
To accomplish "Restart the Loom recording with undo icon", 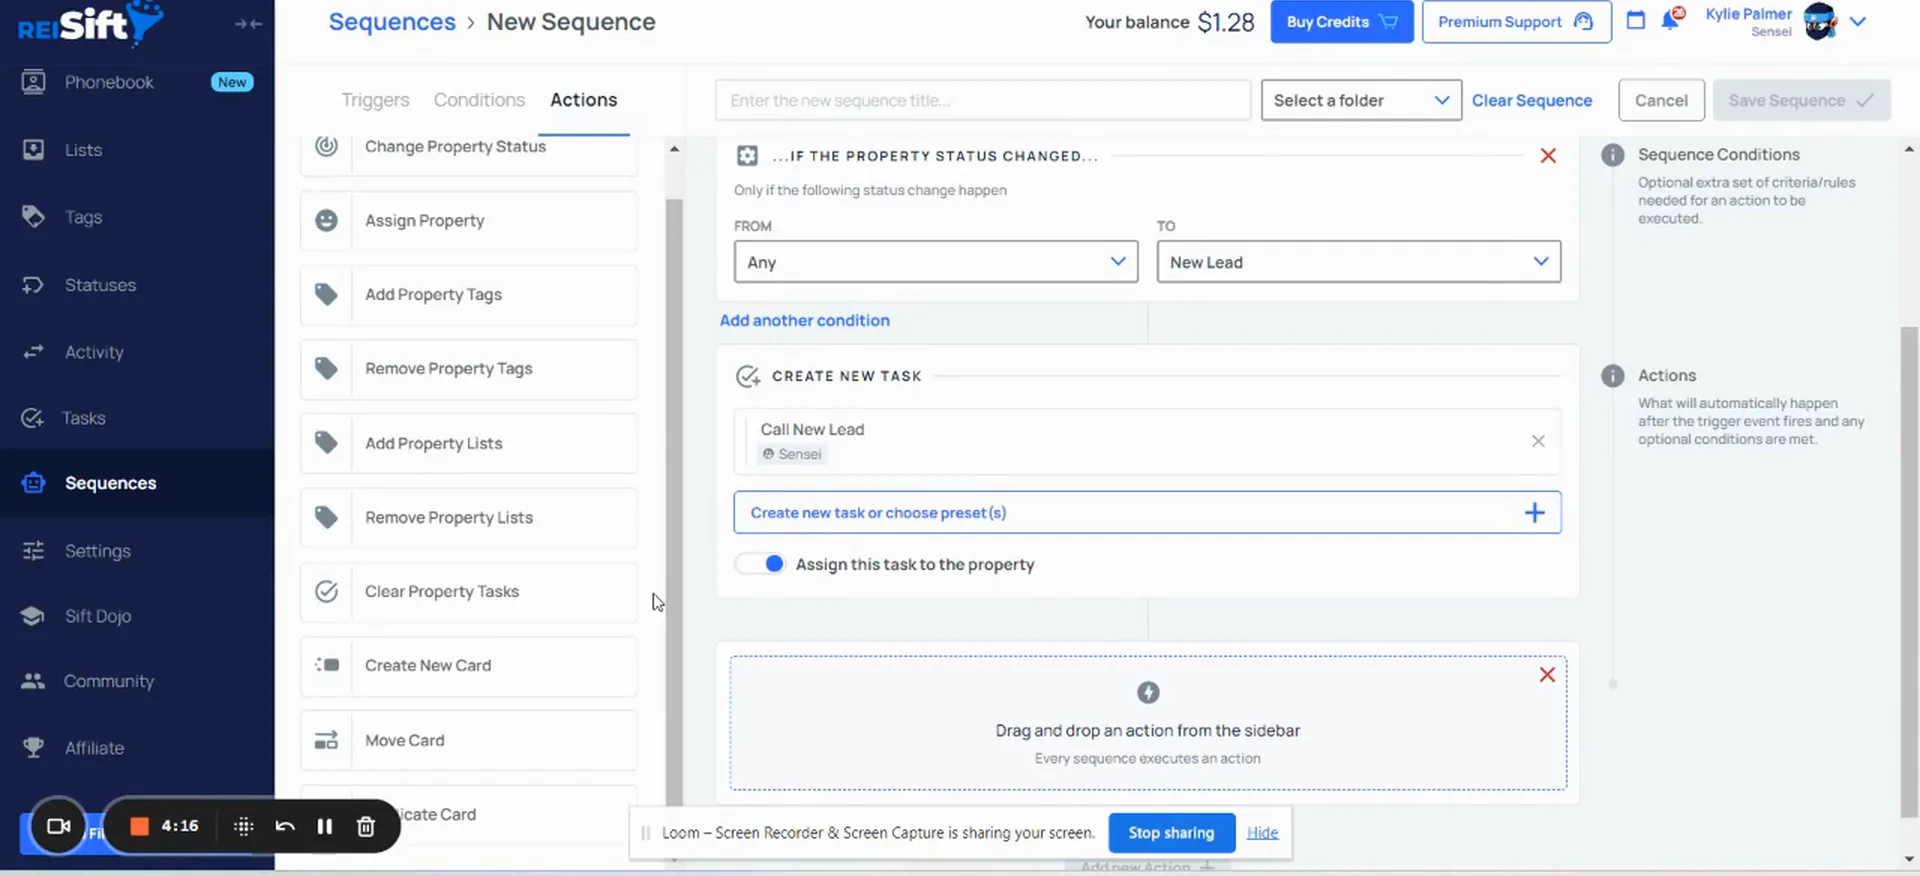I will 285,826.
